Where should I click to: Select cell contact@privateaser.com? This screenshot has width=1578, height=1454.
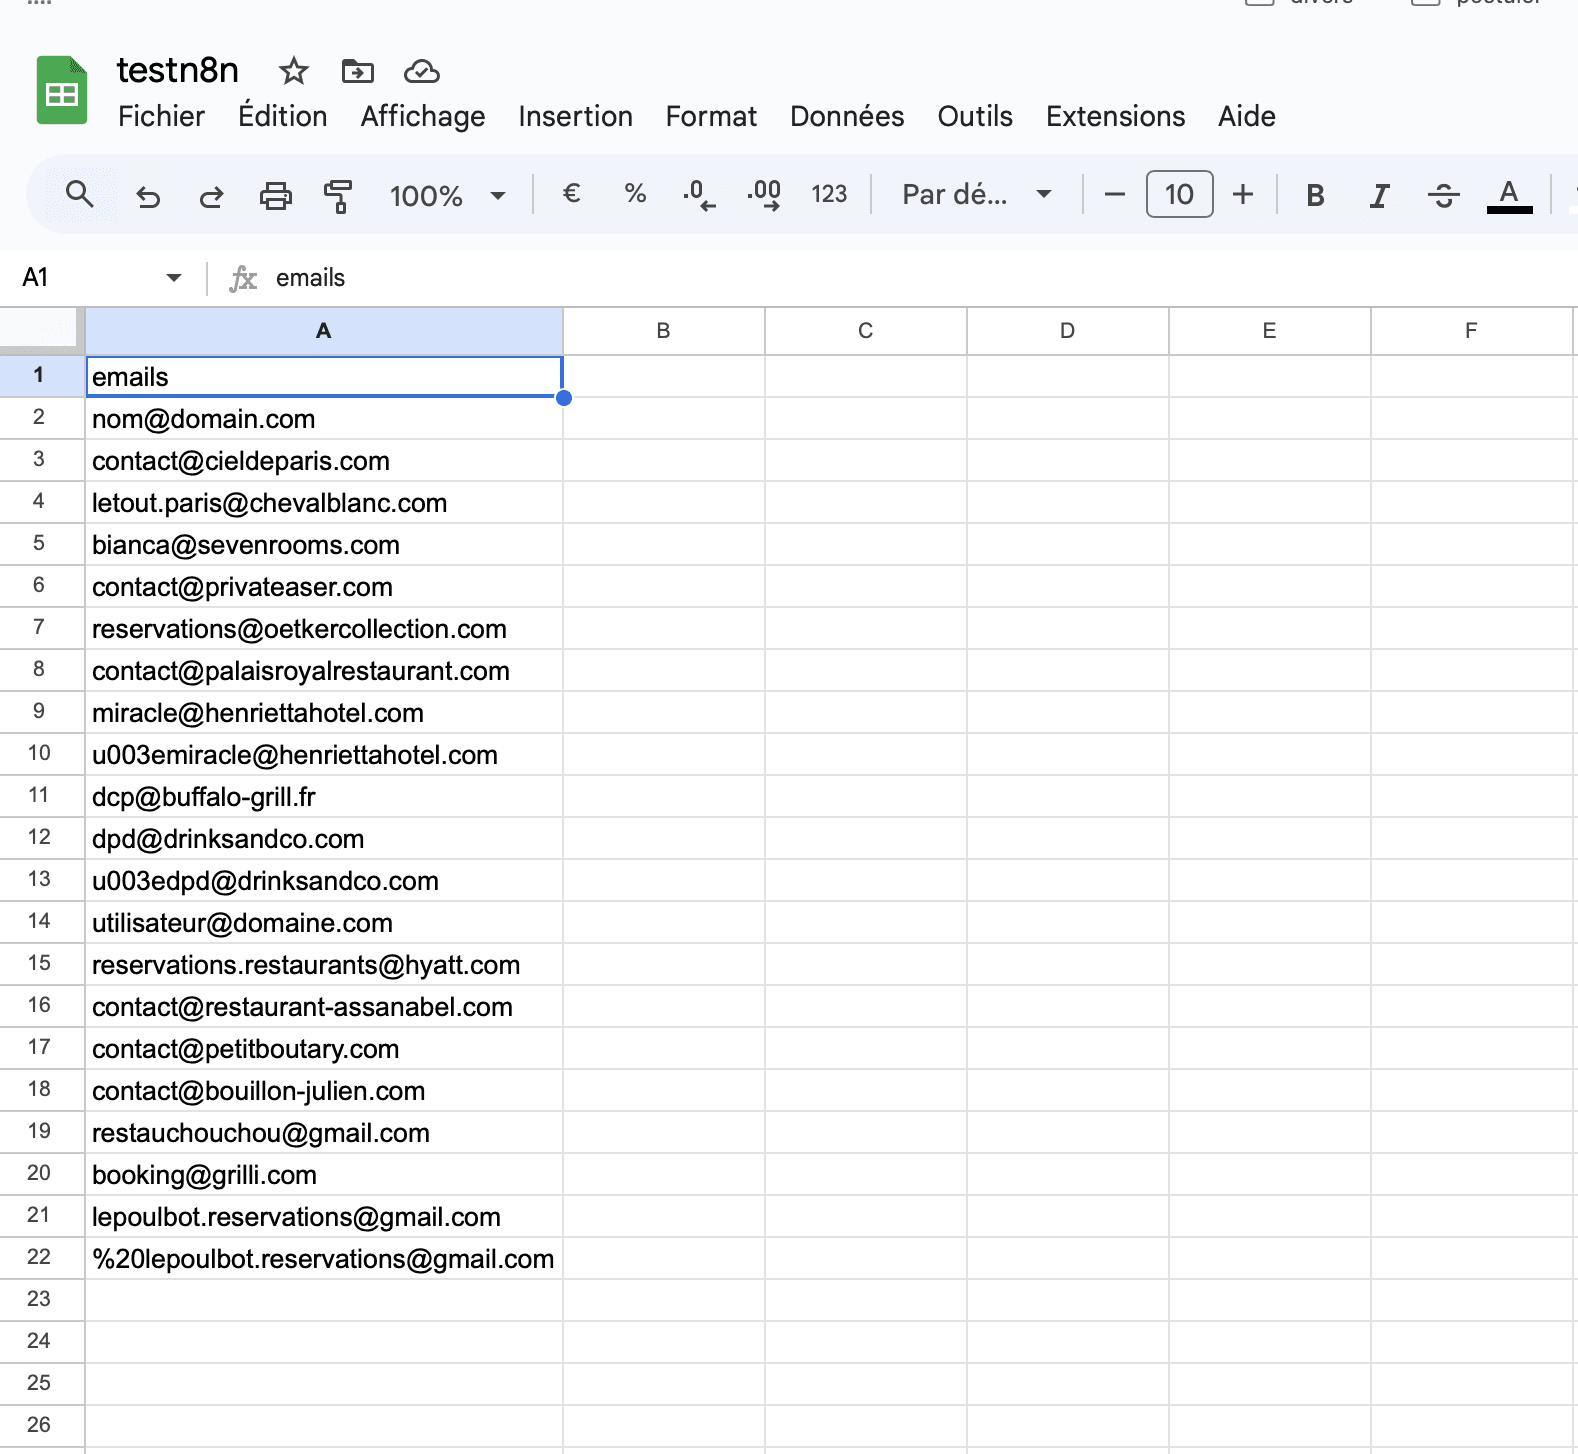point(324,587)
